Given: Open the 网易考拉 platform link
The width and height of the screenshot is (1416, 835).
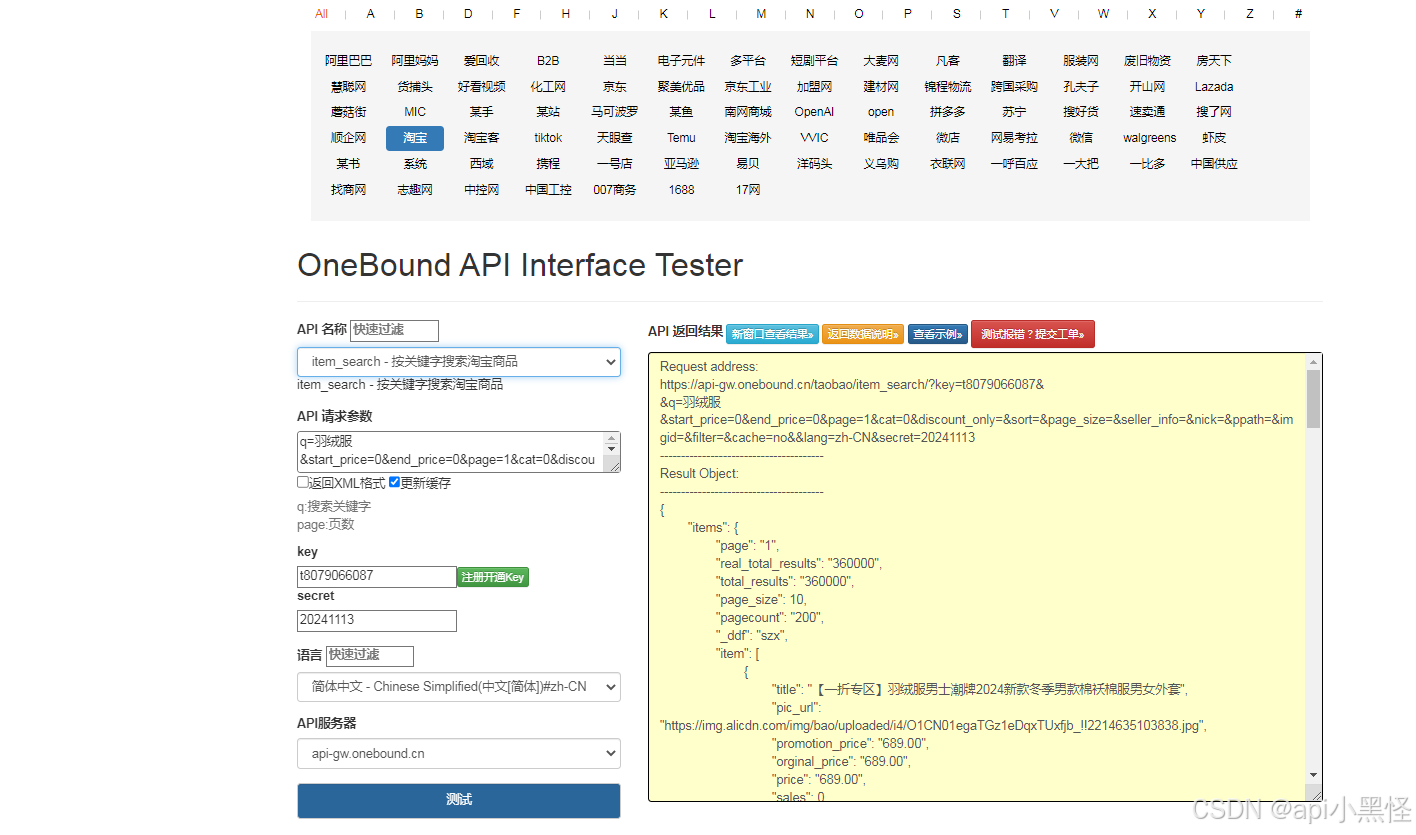Looking at the screenshot, I should (1014, 138).
